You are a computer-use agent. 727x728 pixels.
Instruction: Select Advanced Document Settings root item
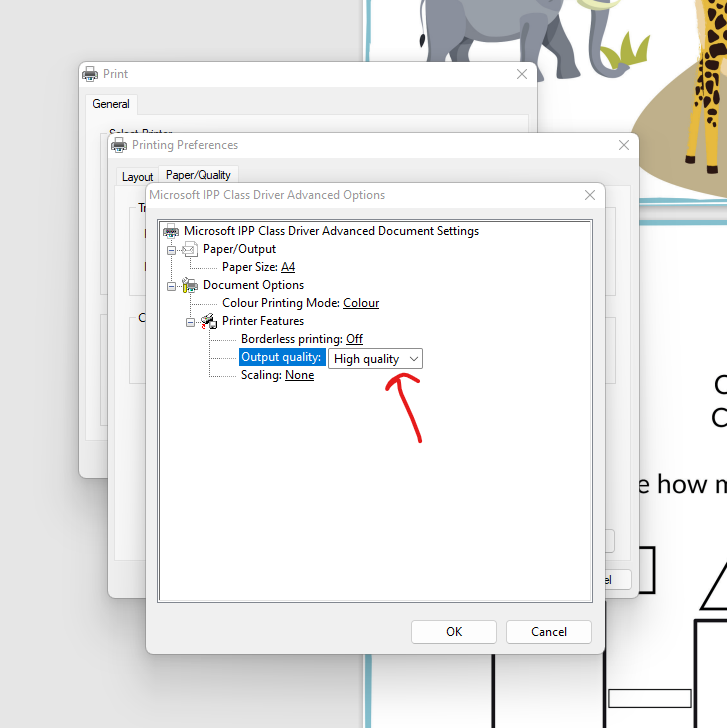331,231
